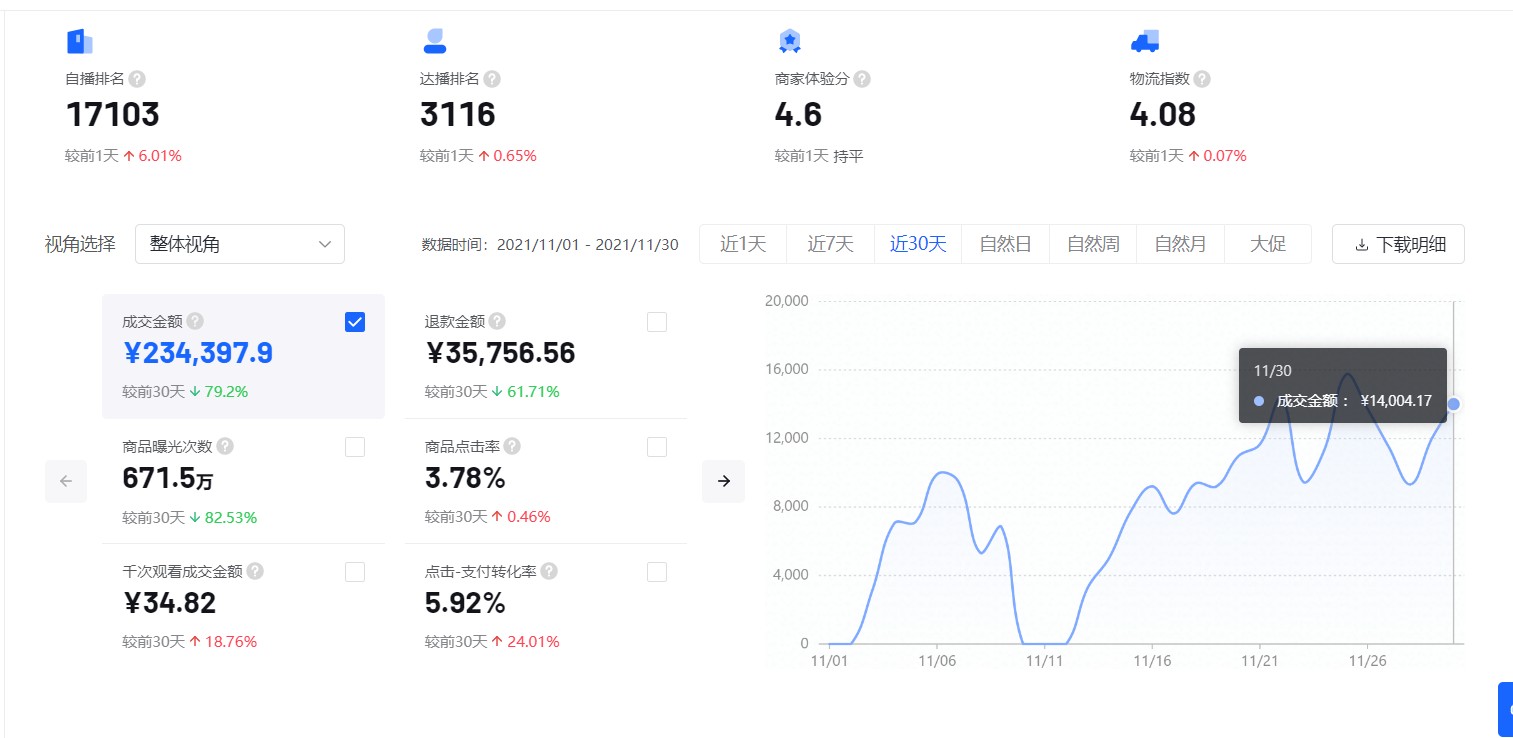
Task: Open the 整体视角 dropdown
Action: (x=240, y=244)
